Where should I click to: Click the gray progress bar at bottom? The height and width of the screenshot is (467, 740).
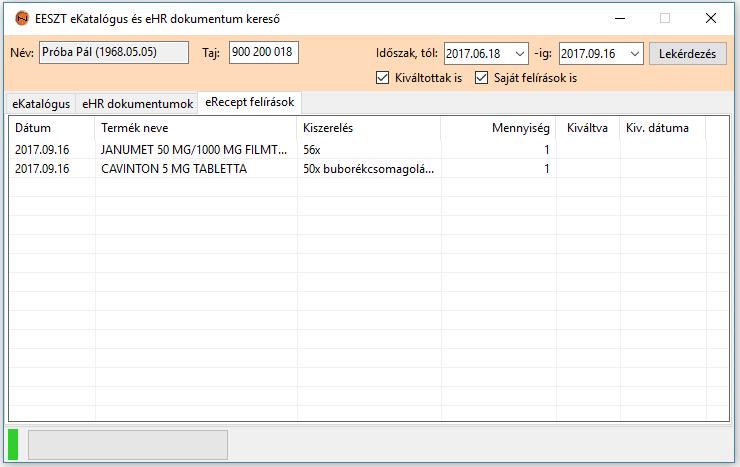point(128,444)
